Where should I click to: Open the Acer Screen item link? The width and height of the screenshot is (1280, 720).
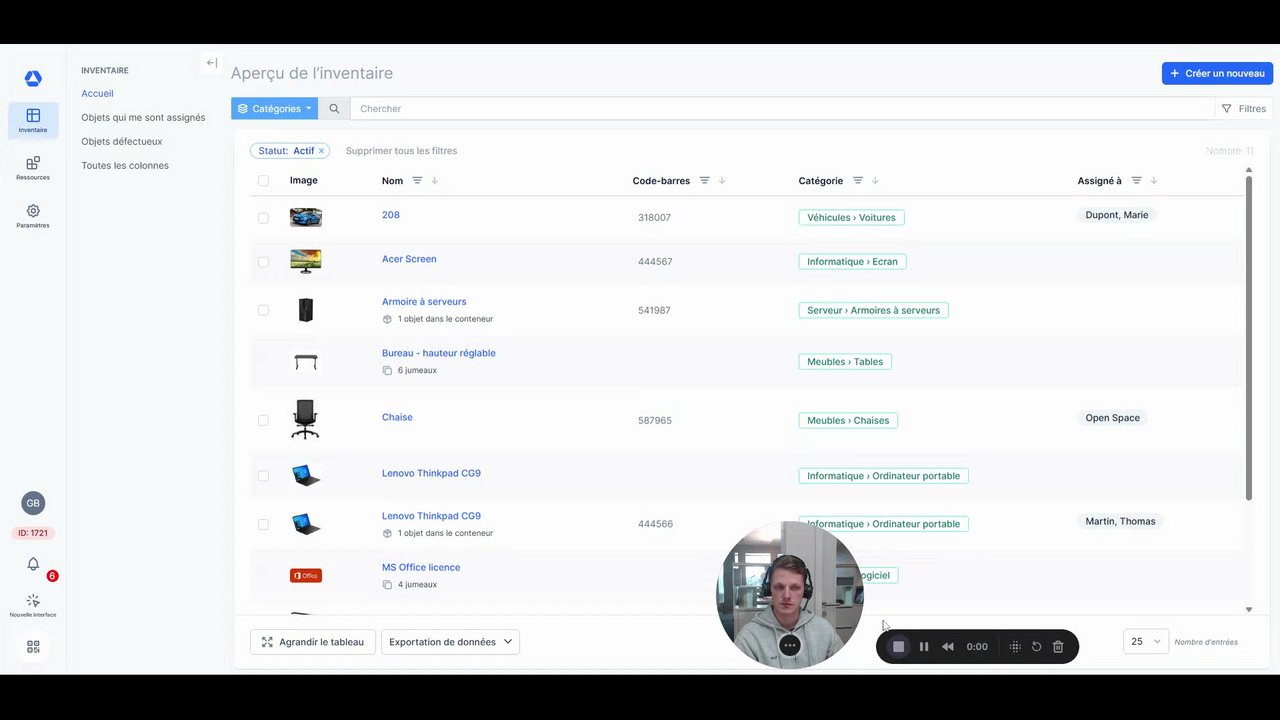click(x=409, y=259)
